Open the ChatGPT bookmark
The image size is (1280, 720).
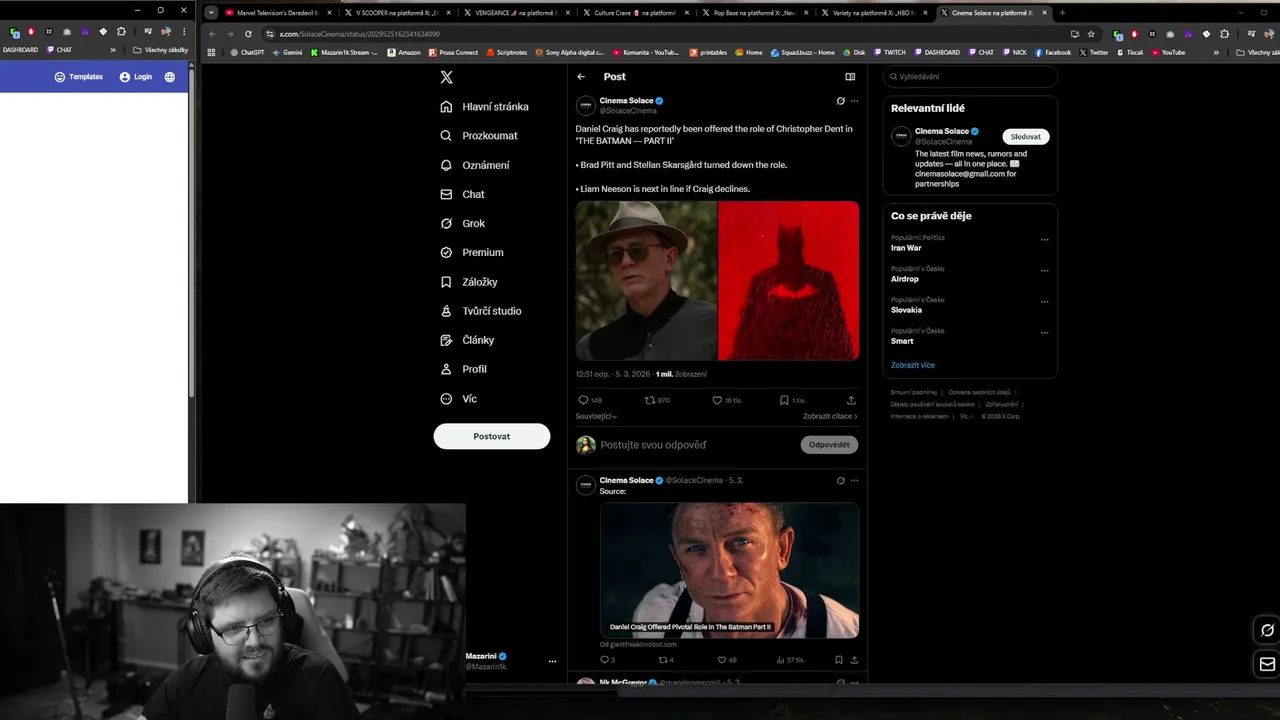(x=247, y=52)
